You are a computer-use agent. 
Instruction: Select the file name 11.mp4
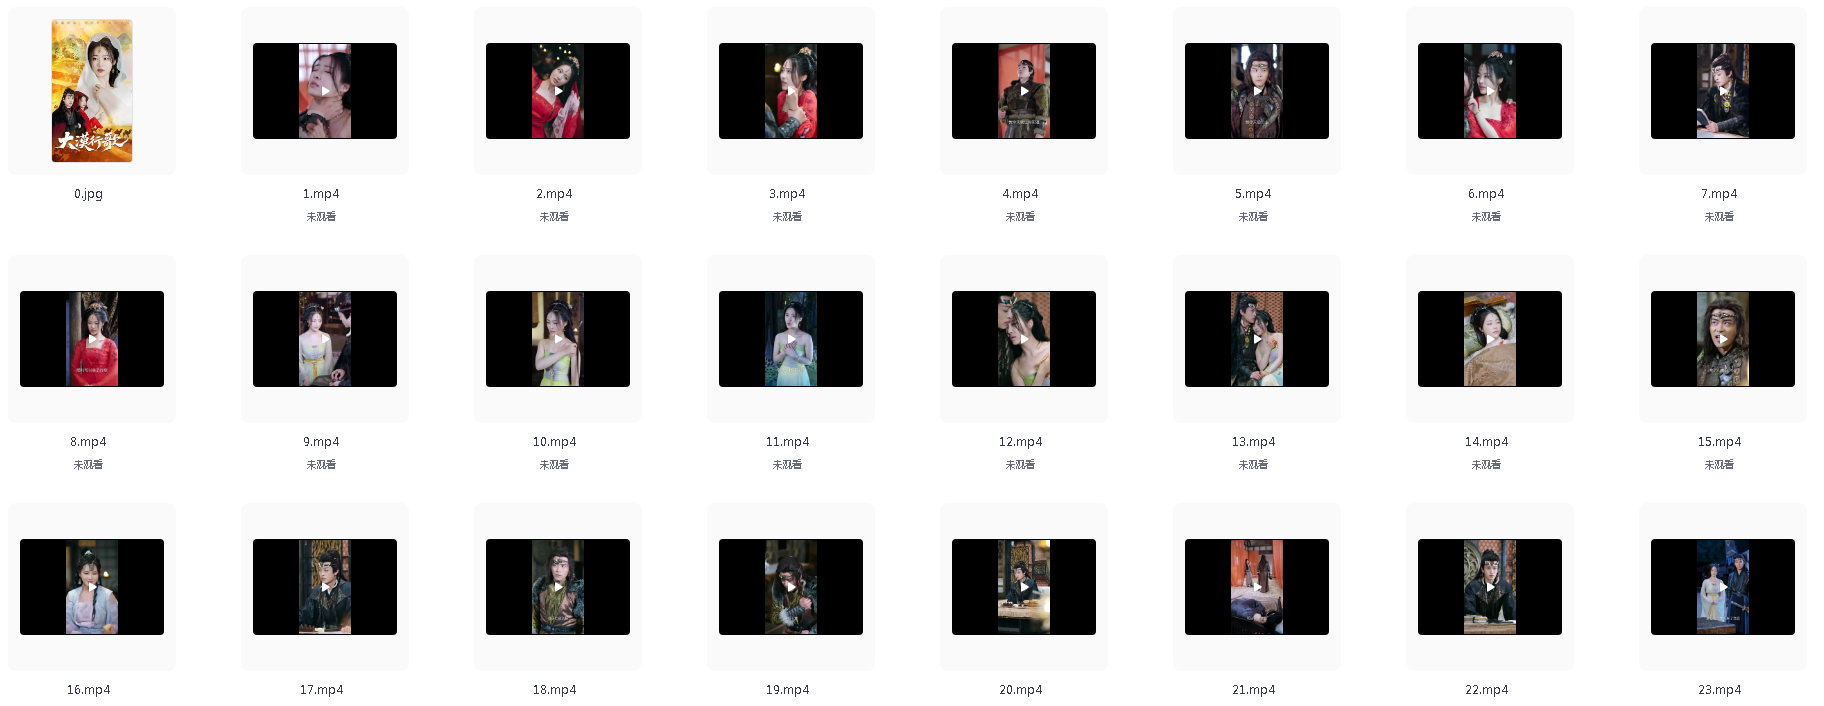pyautogui.click(x=787, y=442)
